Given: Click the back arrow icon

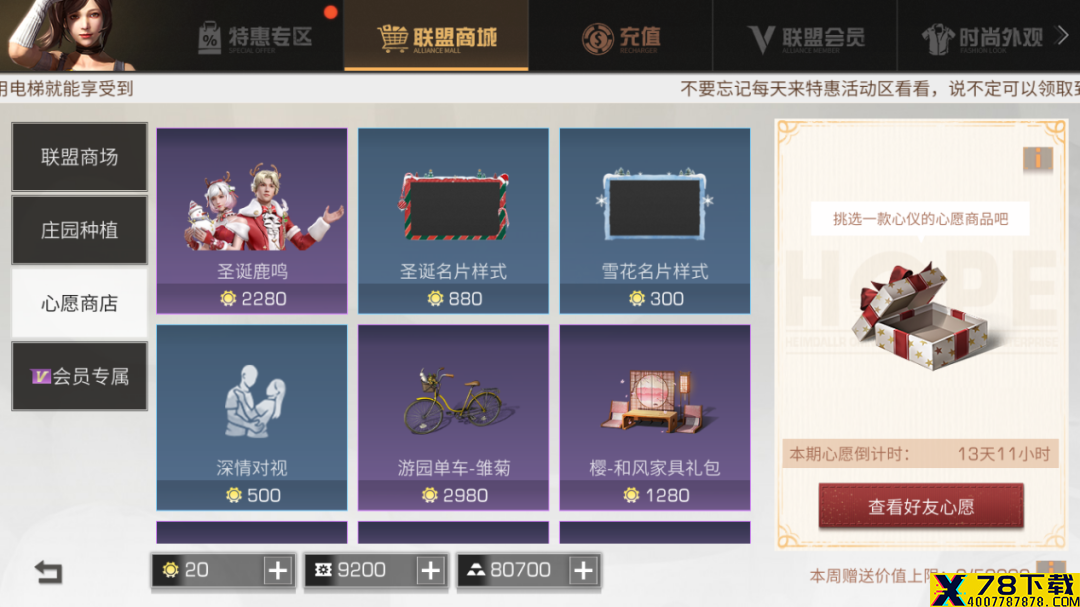Looking at the screenshot, I should pos(48,572).
